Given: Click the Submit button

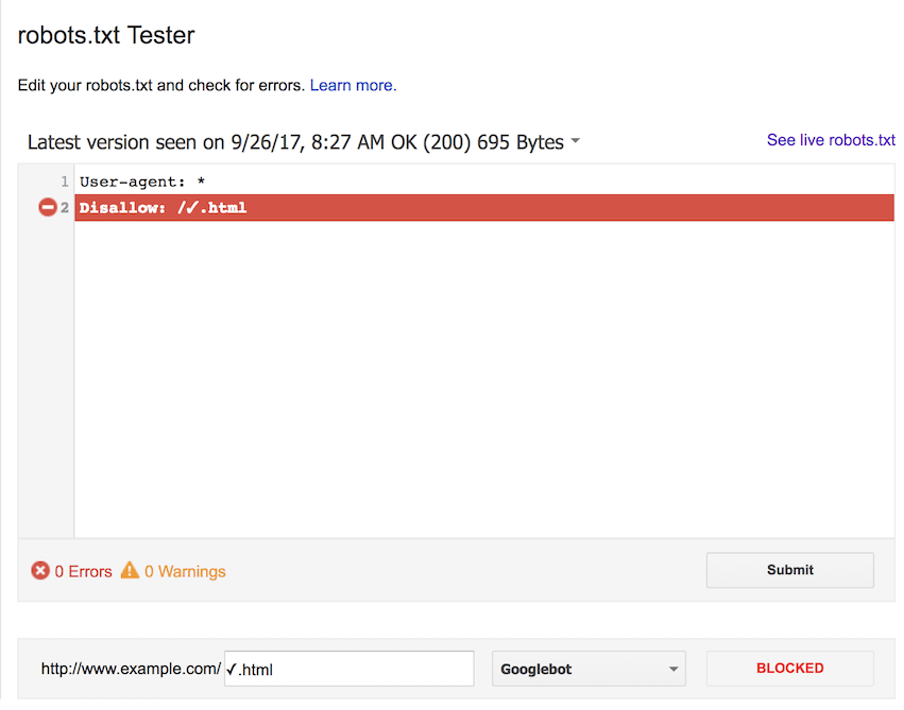Looking at the screenshot, I should pyautogui.click(x=790, y=570).
